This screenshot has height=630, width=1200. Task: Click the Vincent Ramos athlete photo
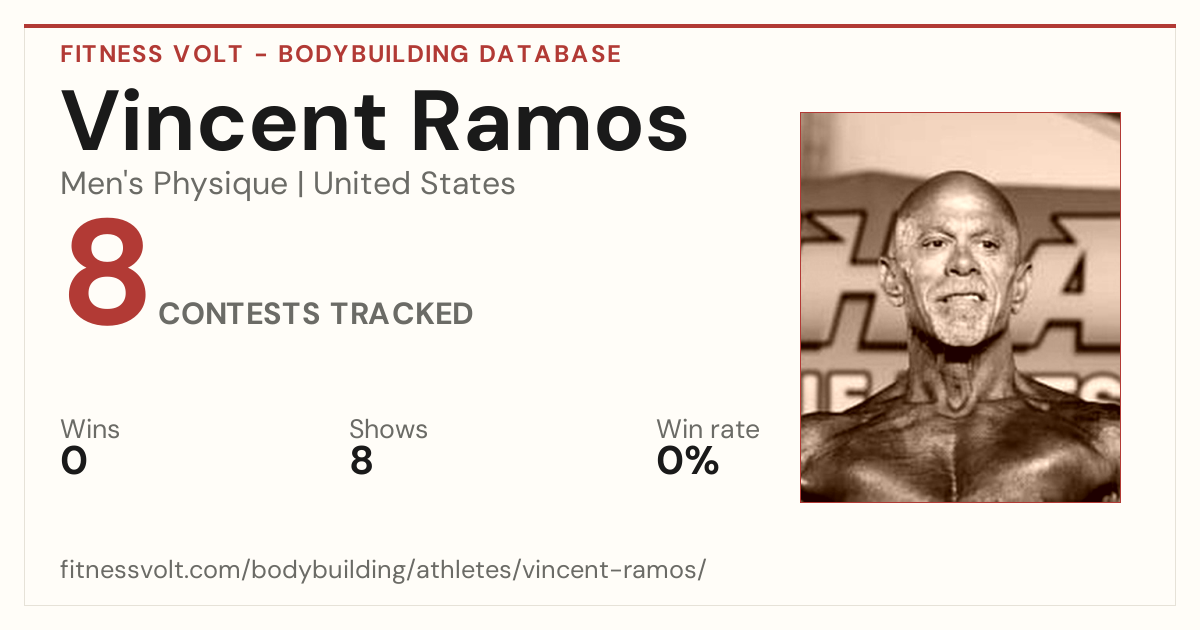(960, 307)
